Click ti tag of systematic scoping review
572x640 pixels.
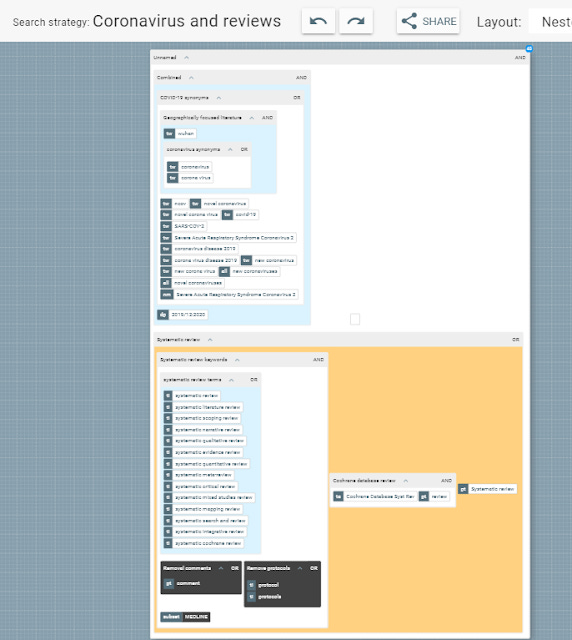point(168,418)
